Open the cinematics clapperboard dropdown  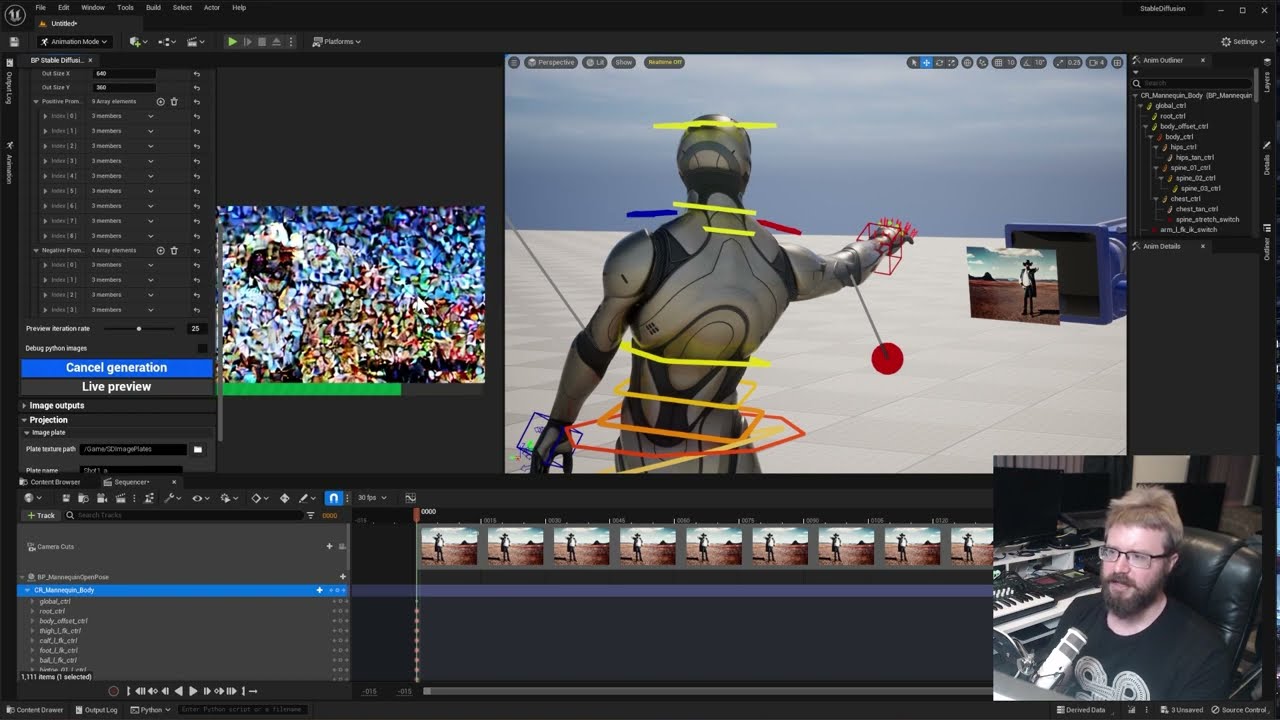[196, 42]
